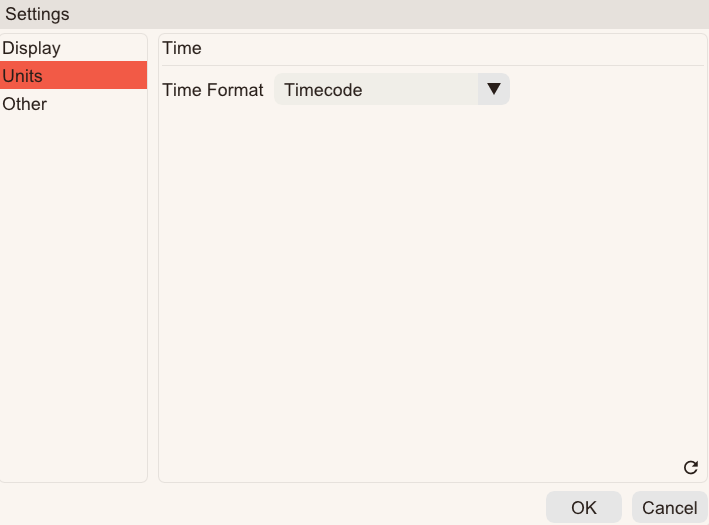Dismiss the Settings dialog with Cancel

click(670, 508)
